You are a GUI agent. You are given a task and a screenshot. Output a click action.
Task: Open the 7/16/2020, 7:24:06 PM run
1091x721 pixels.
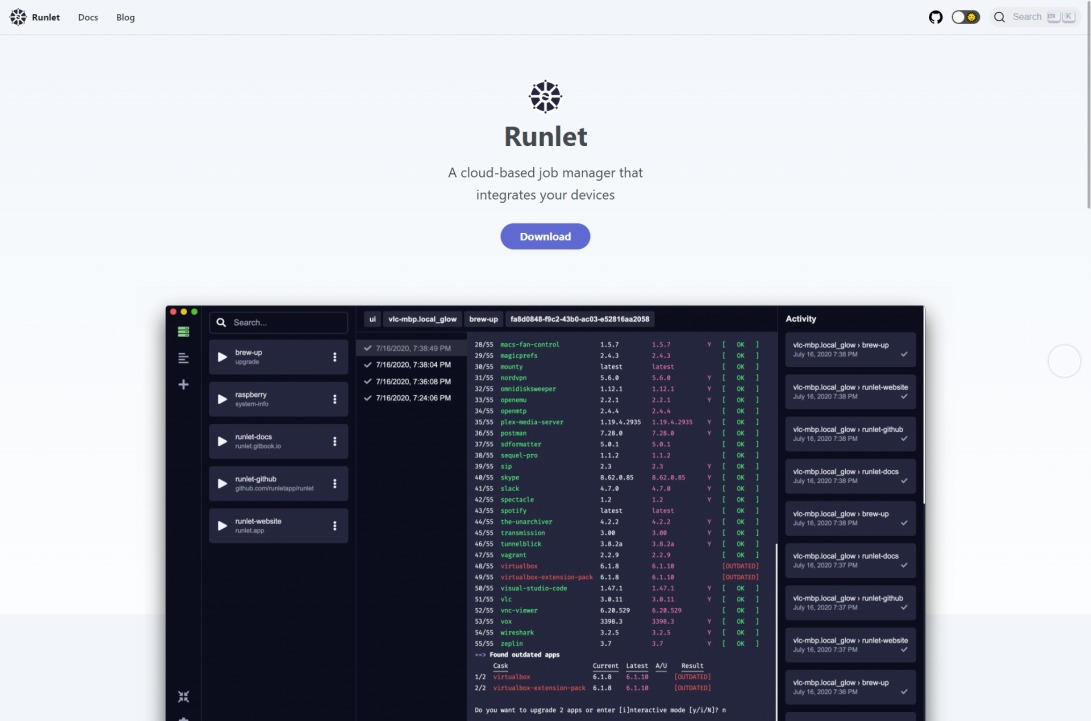tap(411, 398)
